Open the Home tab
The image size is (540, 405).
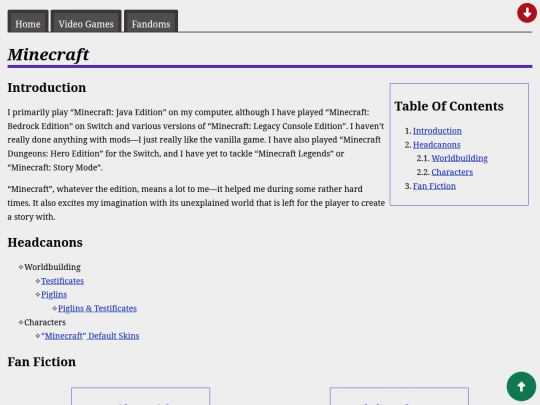click(28, 21)
